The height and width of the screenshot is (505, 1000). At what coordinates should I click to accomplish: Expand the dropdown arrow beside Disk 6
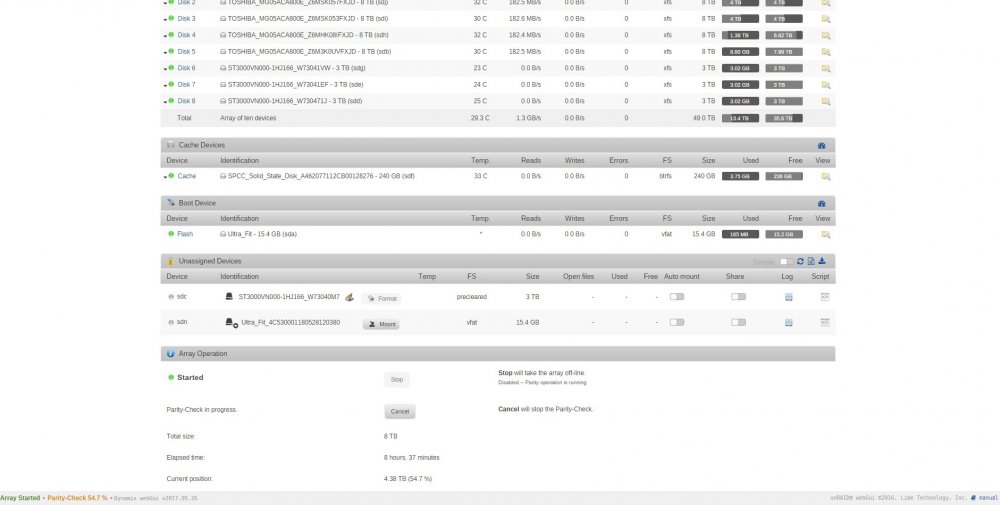[x=165, y=69]
